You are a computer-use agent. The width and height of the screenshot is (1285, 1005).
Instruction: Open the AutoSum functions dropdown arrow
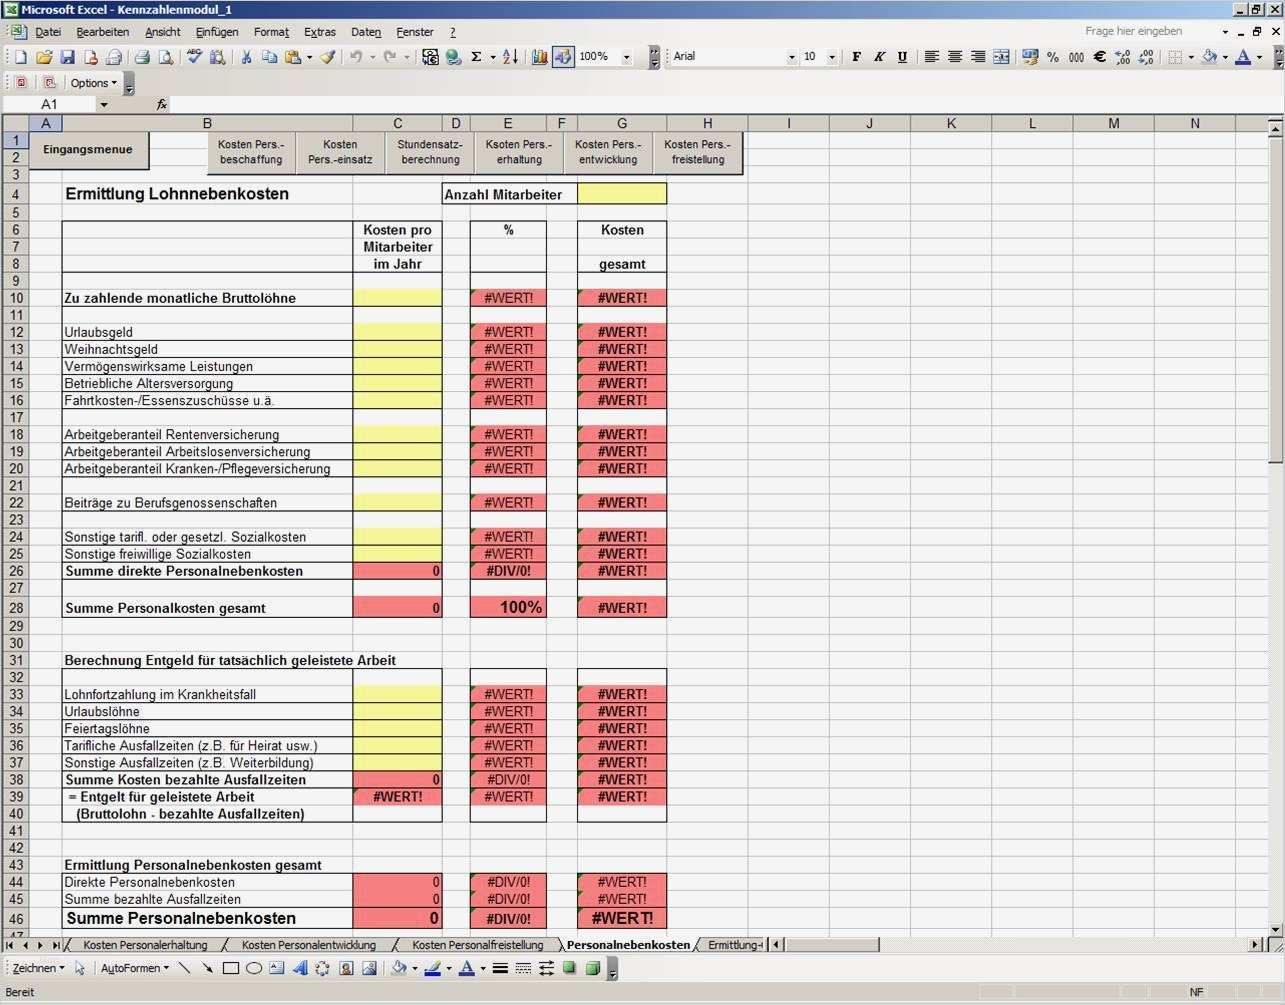492,57
